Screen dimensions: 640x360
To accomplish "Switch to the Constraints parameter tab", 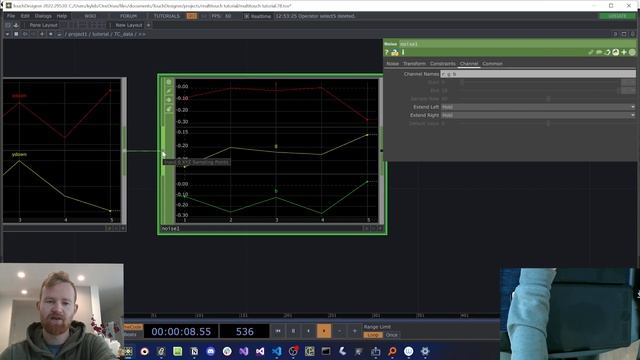I will 443,64.
